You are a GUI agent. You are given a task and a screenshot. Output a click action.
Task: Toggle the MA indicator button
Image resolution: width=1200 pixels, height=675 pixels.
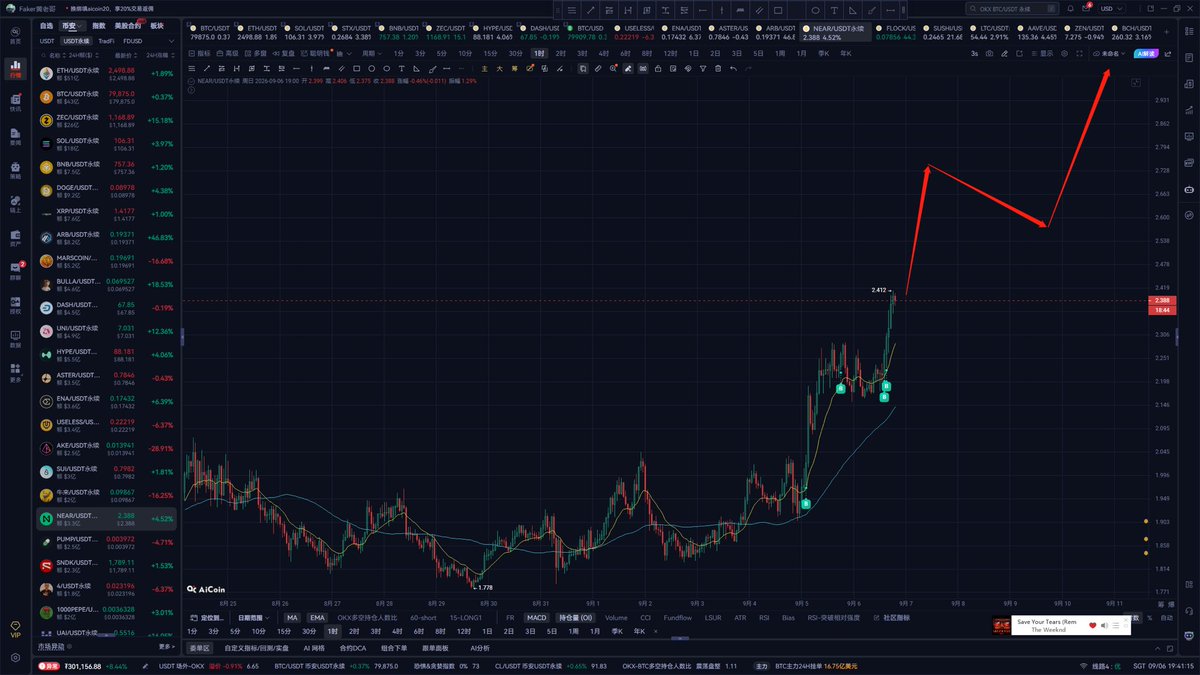(x=292, y=618)
